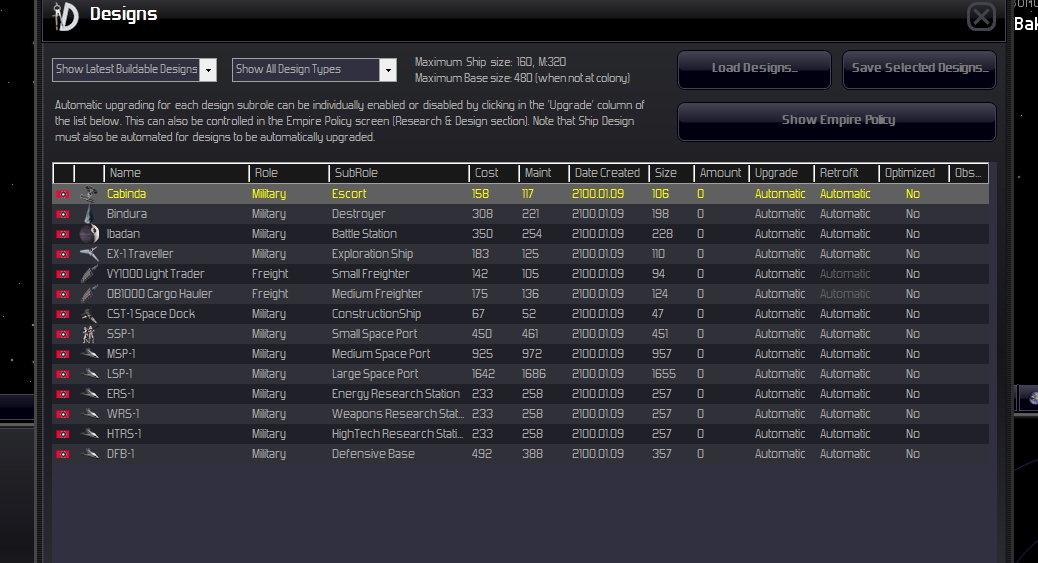The width and height of the screenshot is (1038, 563).
Task: Click the WRS-1 research station icon
Action: click(89, 414)
